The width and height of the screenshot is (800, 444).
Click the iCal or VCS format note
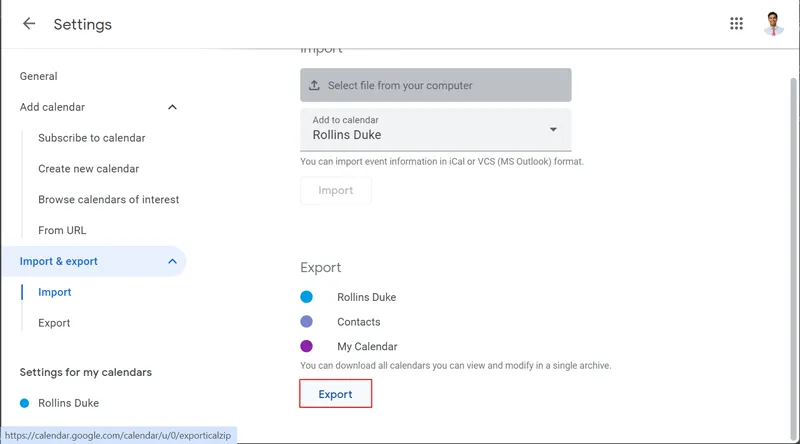point(442,162)
